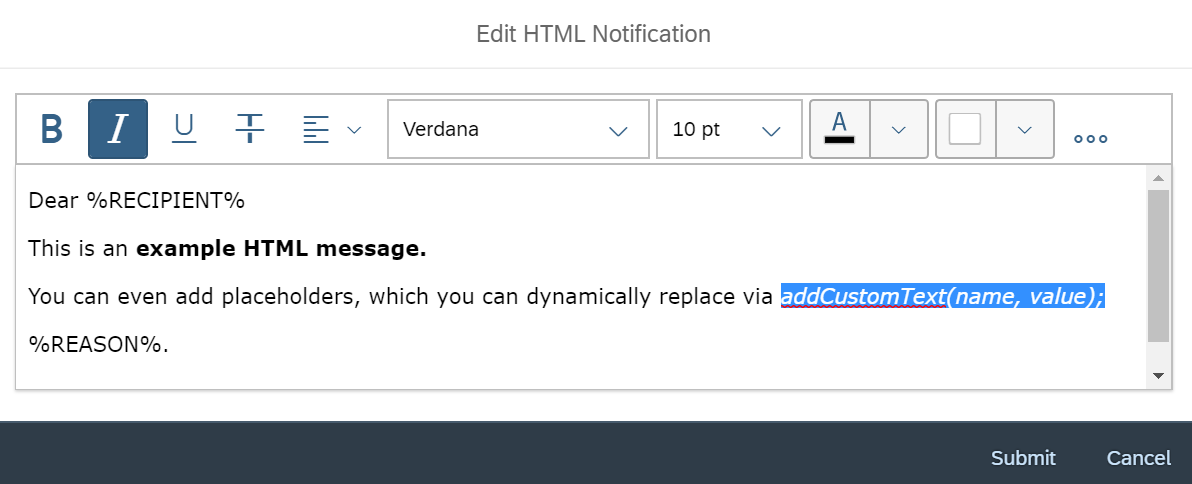1192x484 pixels.
Task: Apply strikethrough formatting
Action: pyautogui.click(x=249, y=129)
